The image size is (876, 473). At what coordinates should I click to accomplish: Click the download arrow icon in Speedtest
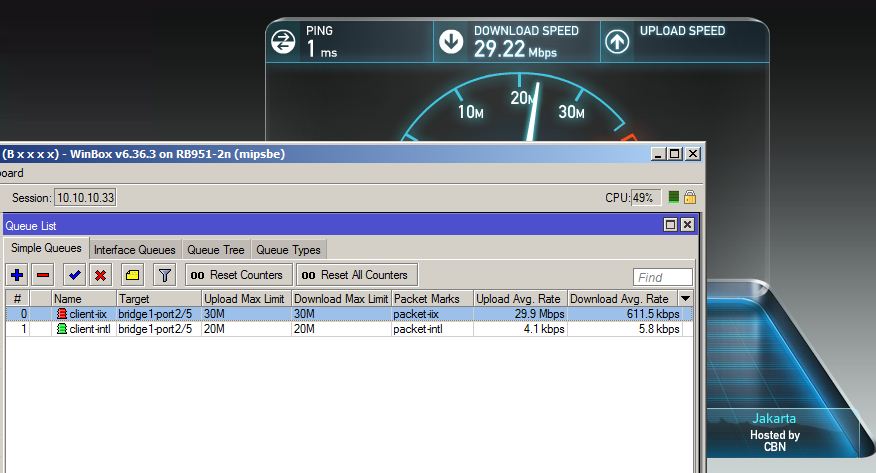(x=451, y=41)
